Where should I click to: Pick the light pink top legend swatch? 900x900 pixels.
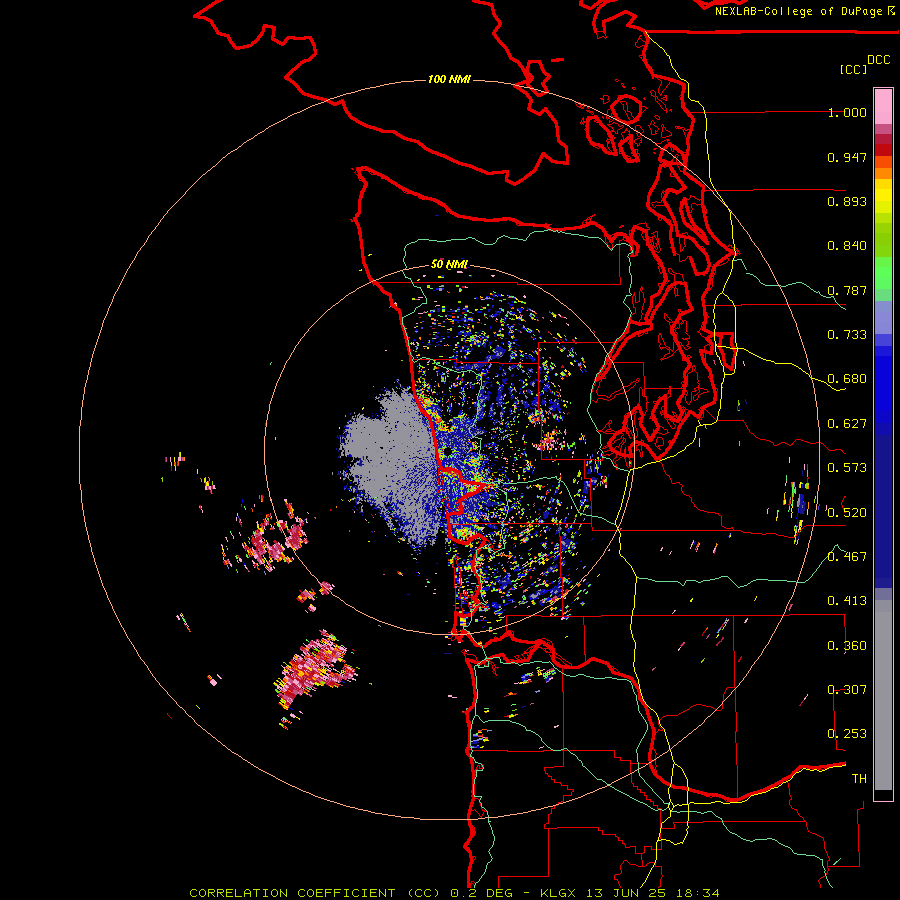point(883,106)
